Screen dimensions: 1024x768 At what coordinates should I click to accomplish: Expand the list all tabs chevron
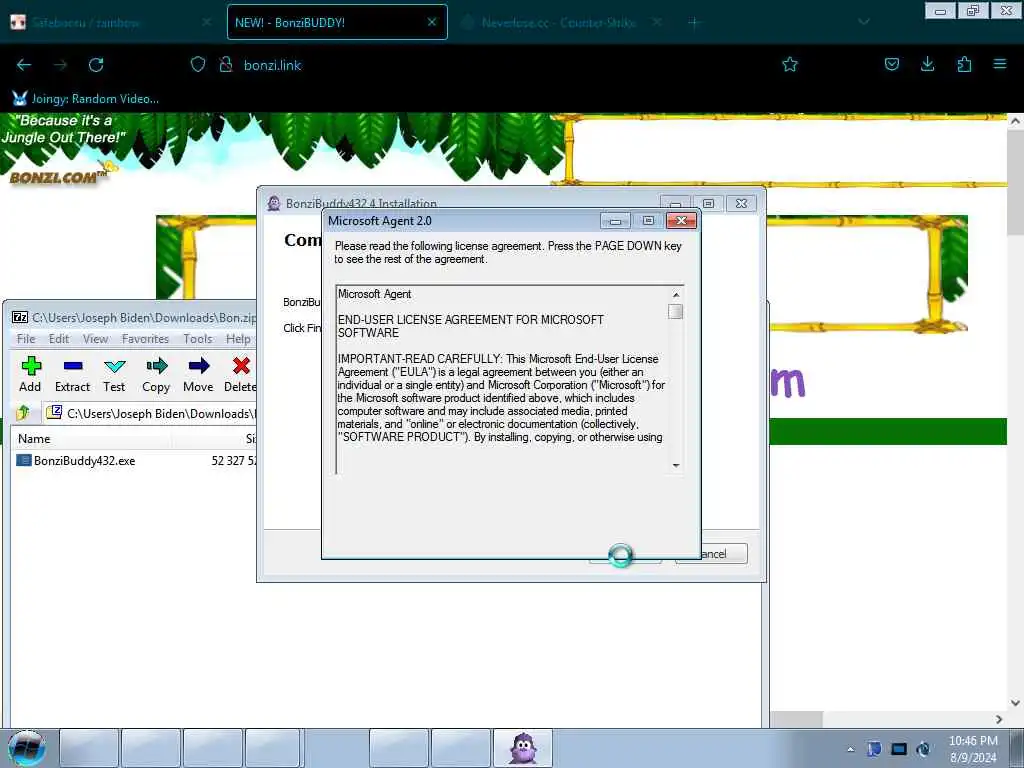pos(864,22)
